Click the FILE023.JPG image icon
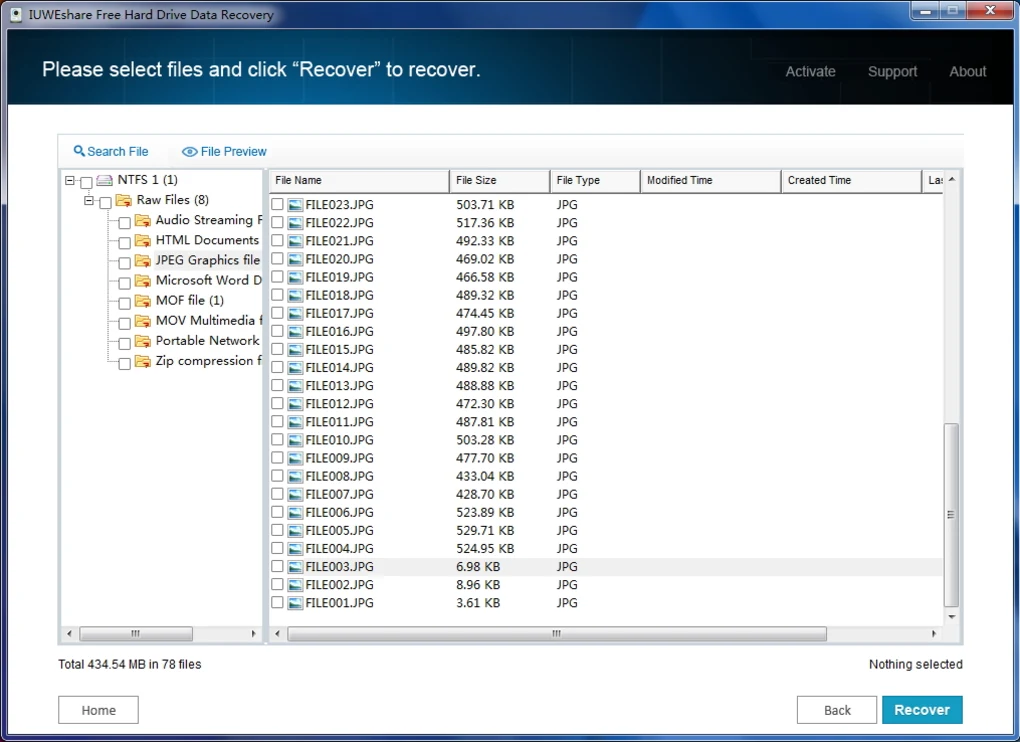The height and width of the screenshot is (742, 1020). click(x=295, y=205)
